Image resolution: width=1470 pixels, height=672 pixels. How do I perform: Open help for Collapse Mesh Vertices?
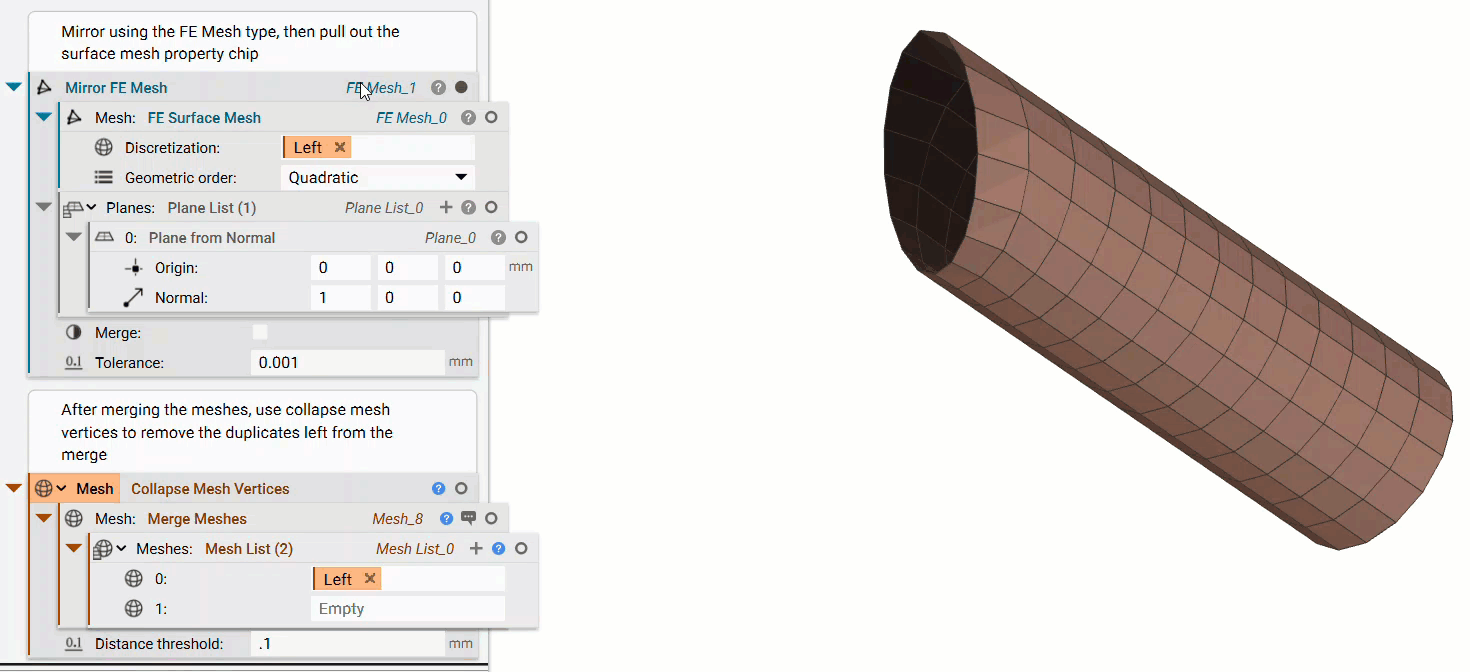pyautogui.click(x=438, y=488)
